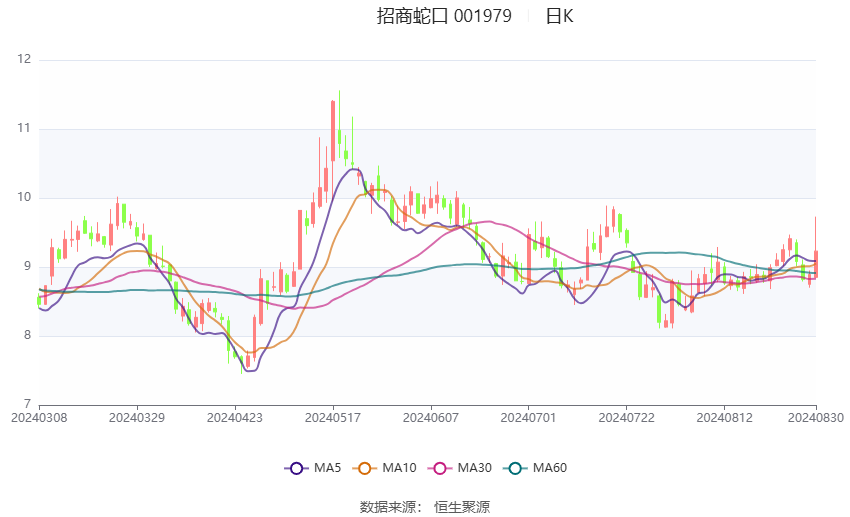Click the price axis label 10
This screenshot has height=517, width=850.
click(24, 197)
